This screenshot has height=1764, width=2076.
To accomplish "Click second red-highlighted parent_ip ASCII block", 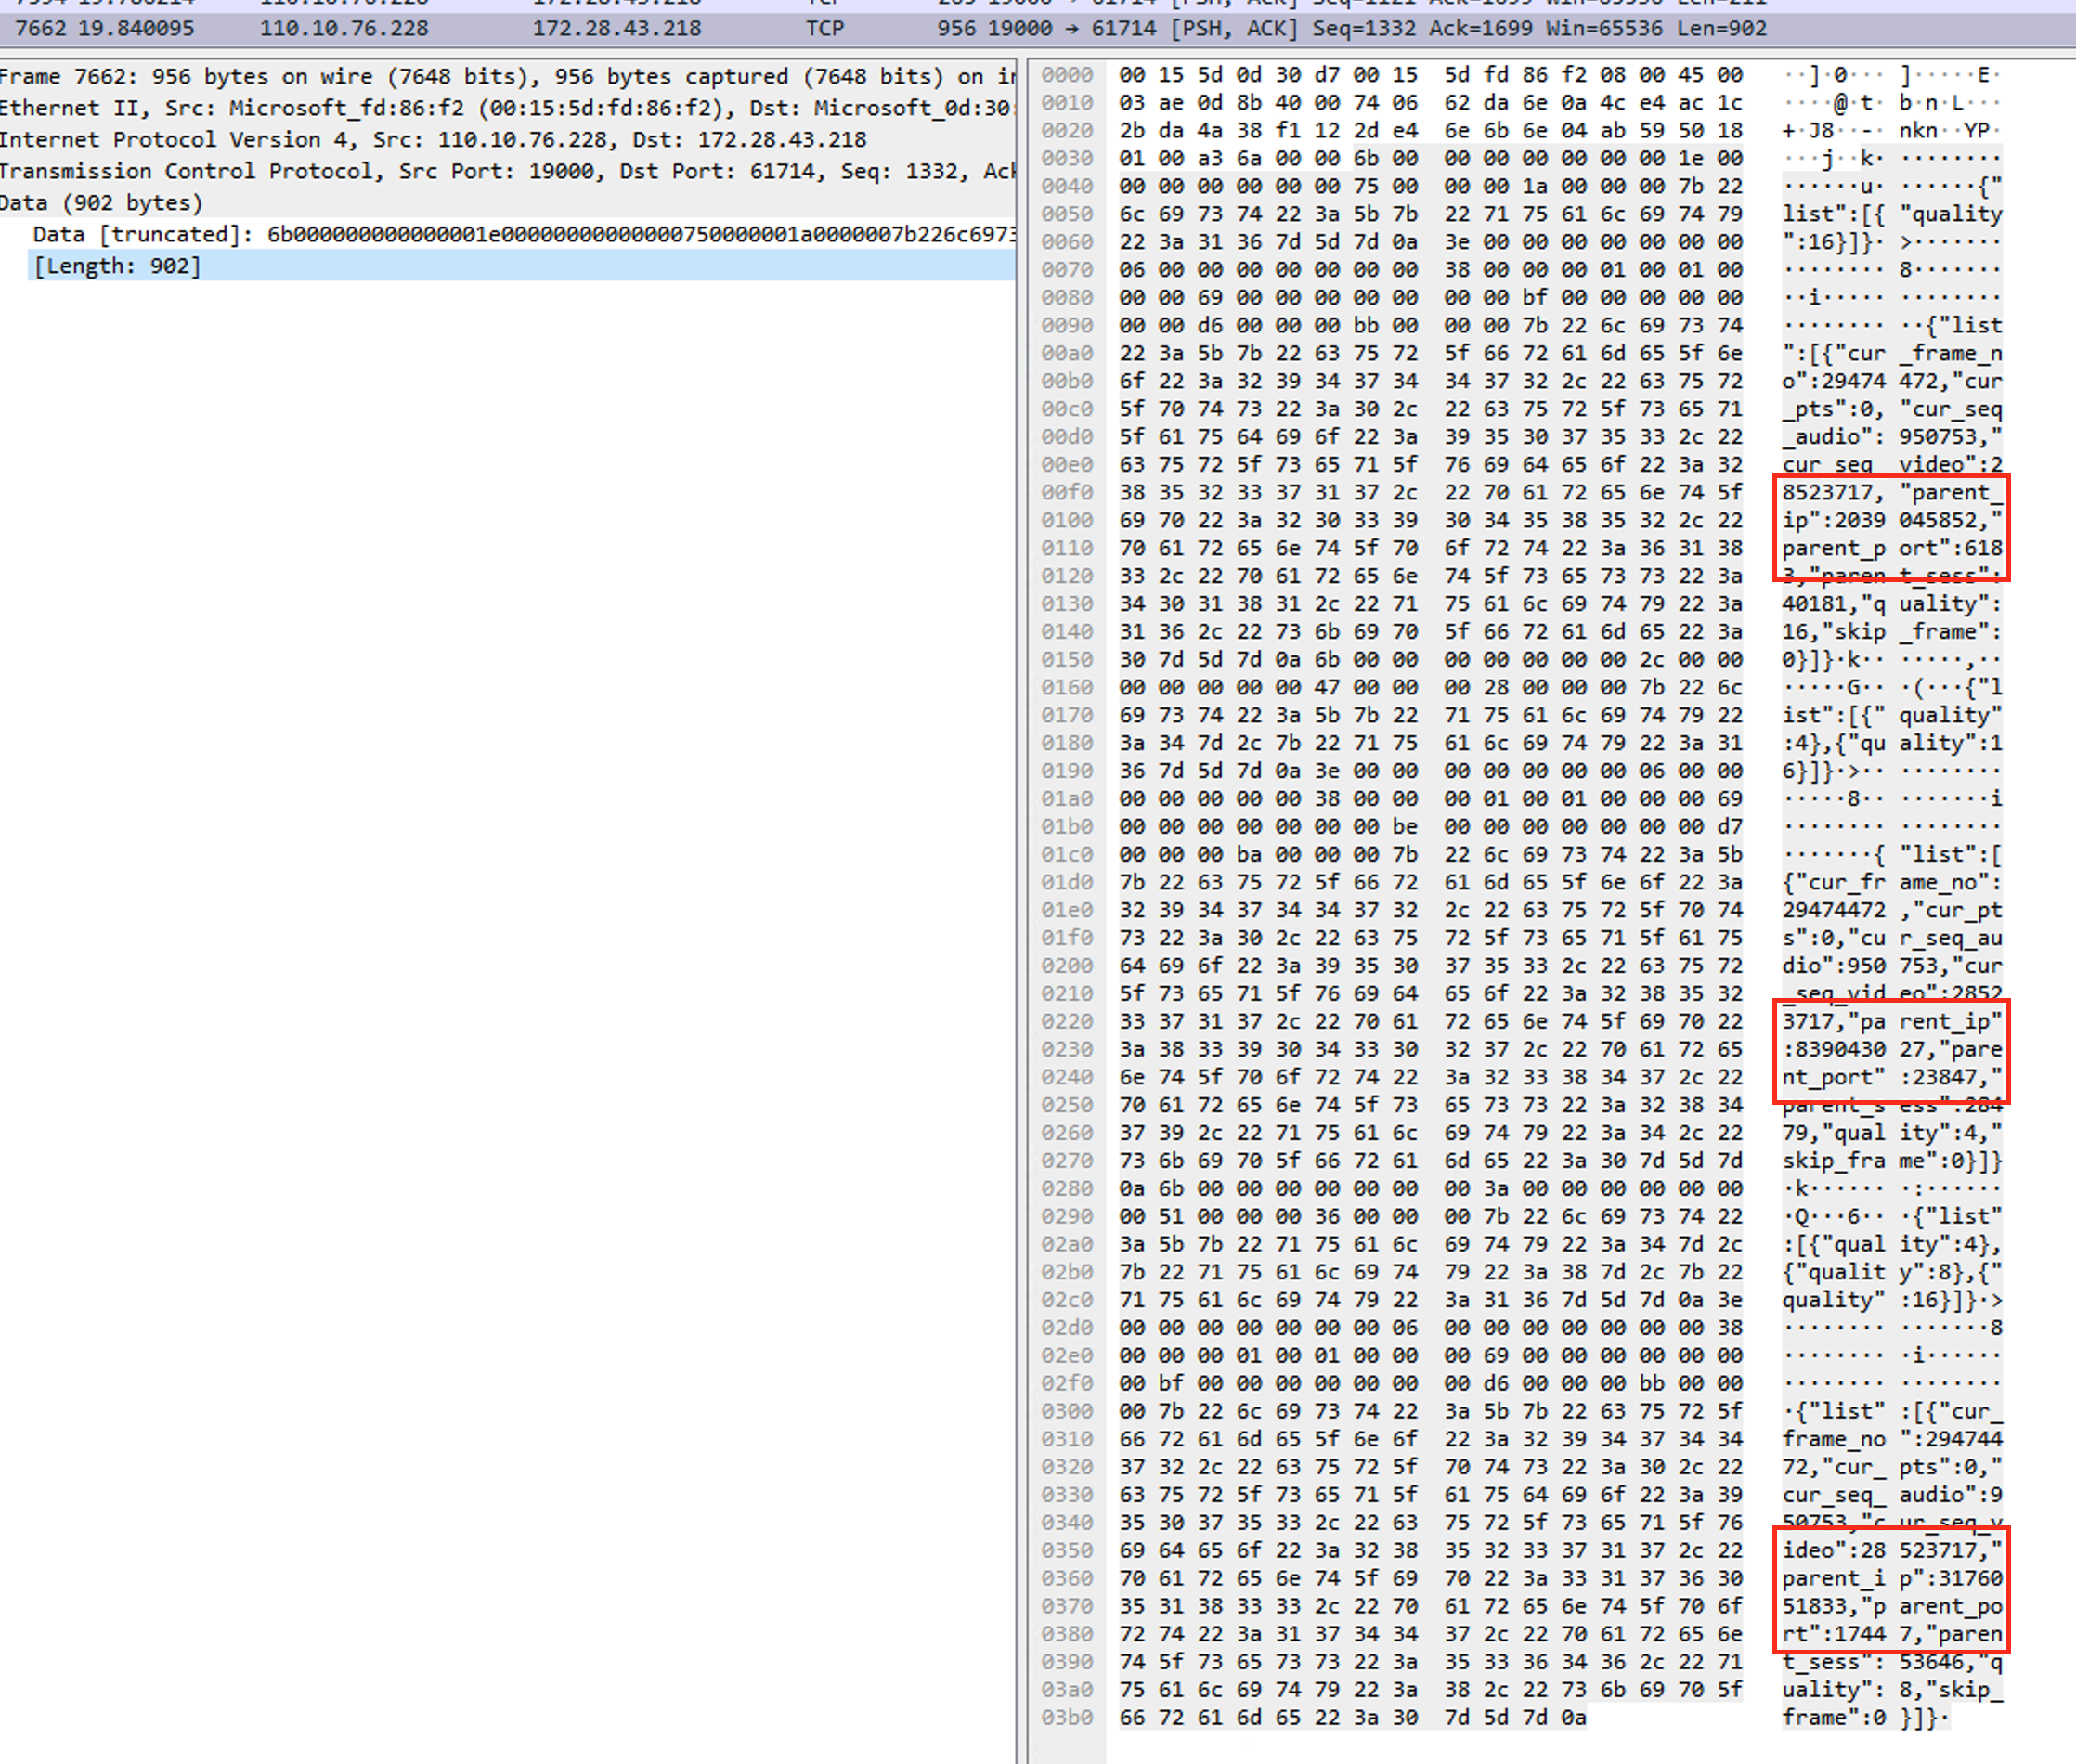I will click(1890, 1051).
